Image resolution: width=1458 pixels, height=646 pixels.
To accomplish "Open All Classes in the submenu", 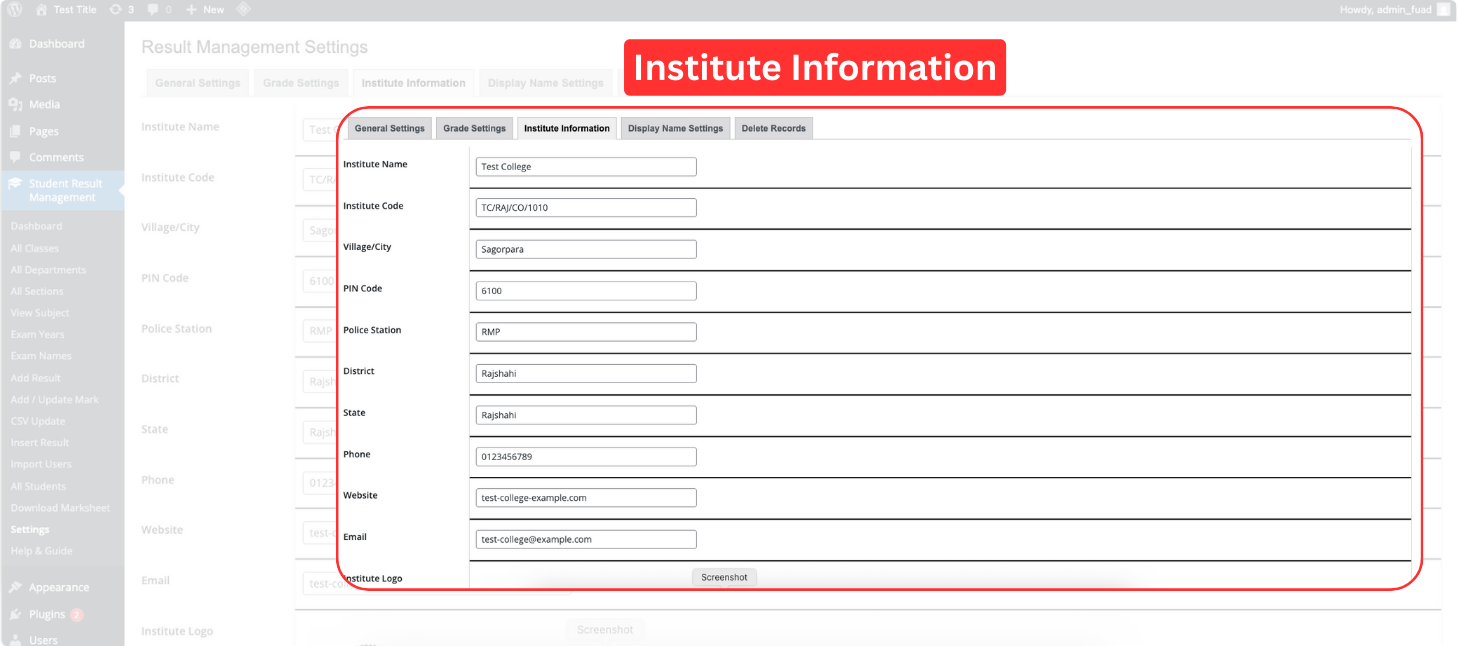I will (x=35, y=248).
